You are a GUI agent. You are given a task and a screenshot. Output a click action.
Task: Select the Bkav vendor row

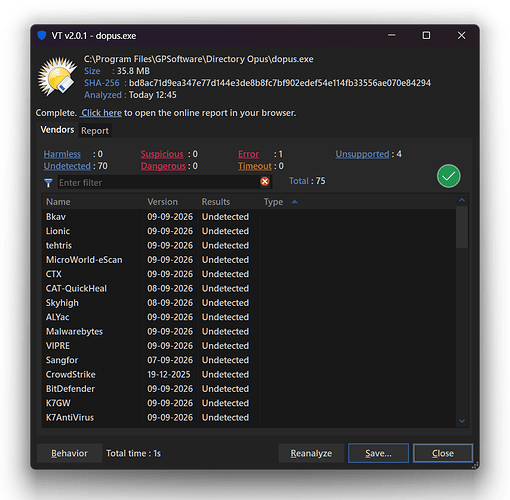coord(249,217)
